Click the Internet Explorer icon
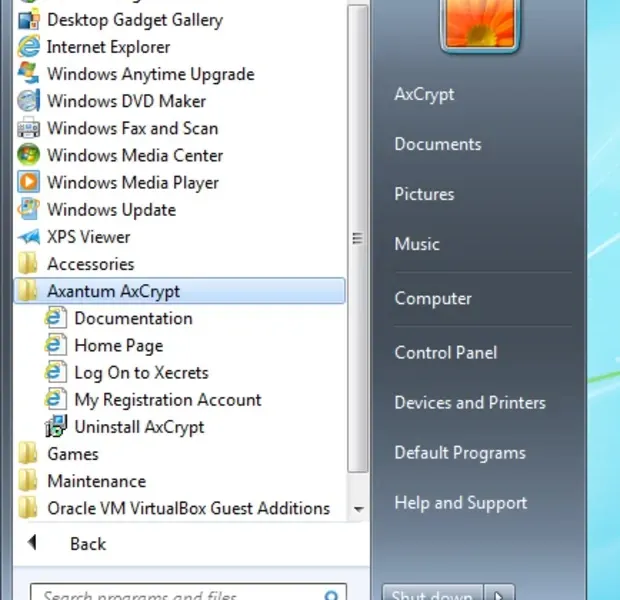 (28, 47)
